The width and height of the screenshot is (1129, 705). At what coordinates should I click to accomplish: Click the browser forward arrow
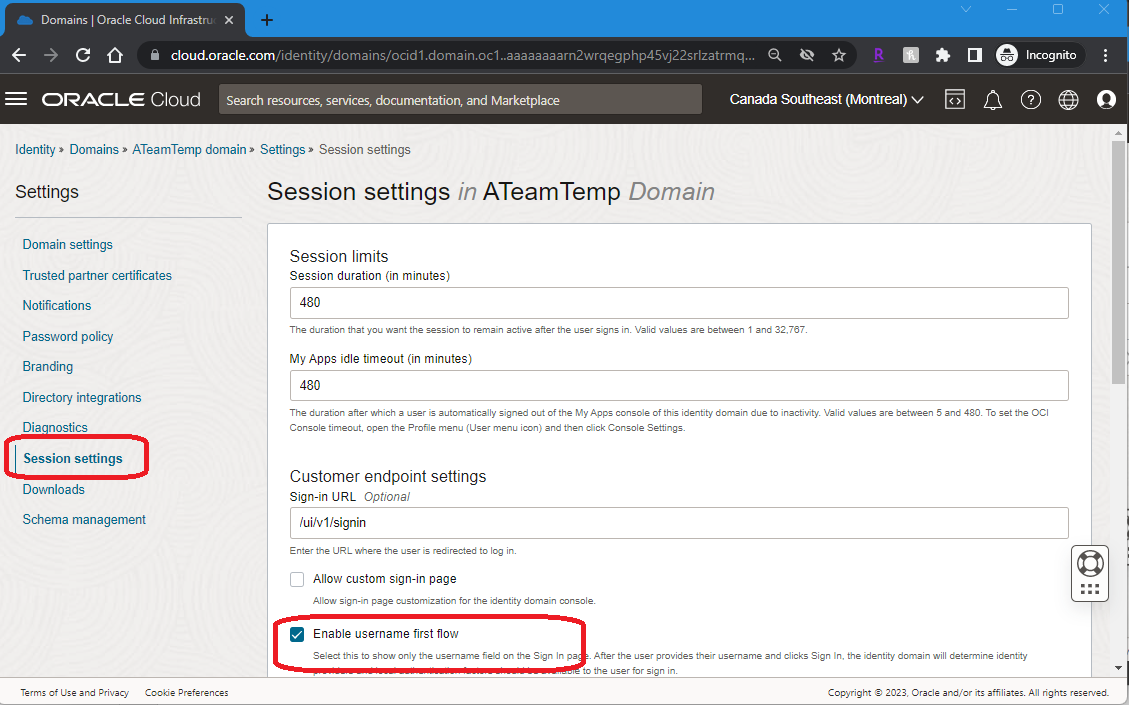[50, 55]
